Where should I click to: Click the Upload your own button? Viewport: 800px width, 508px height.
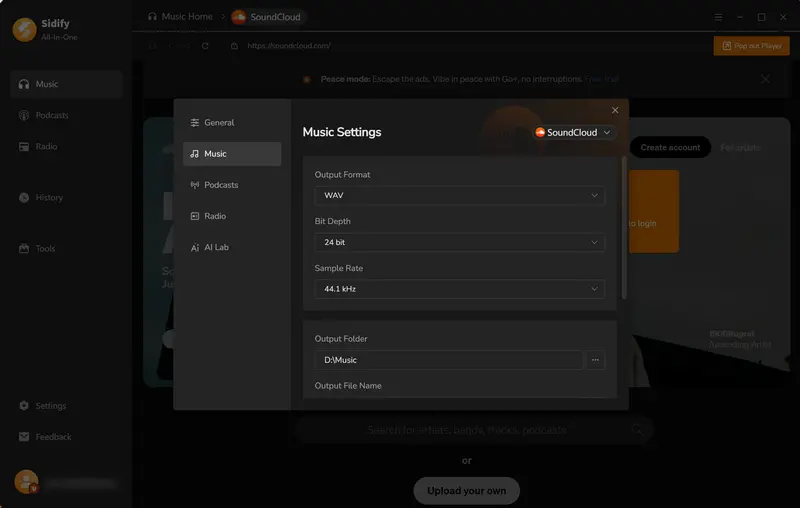tap(466, 491)
